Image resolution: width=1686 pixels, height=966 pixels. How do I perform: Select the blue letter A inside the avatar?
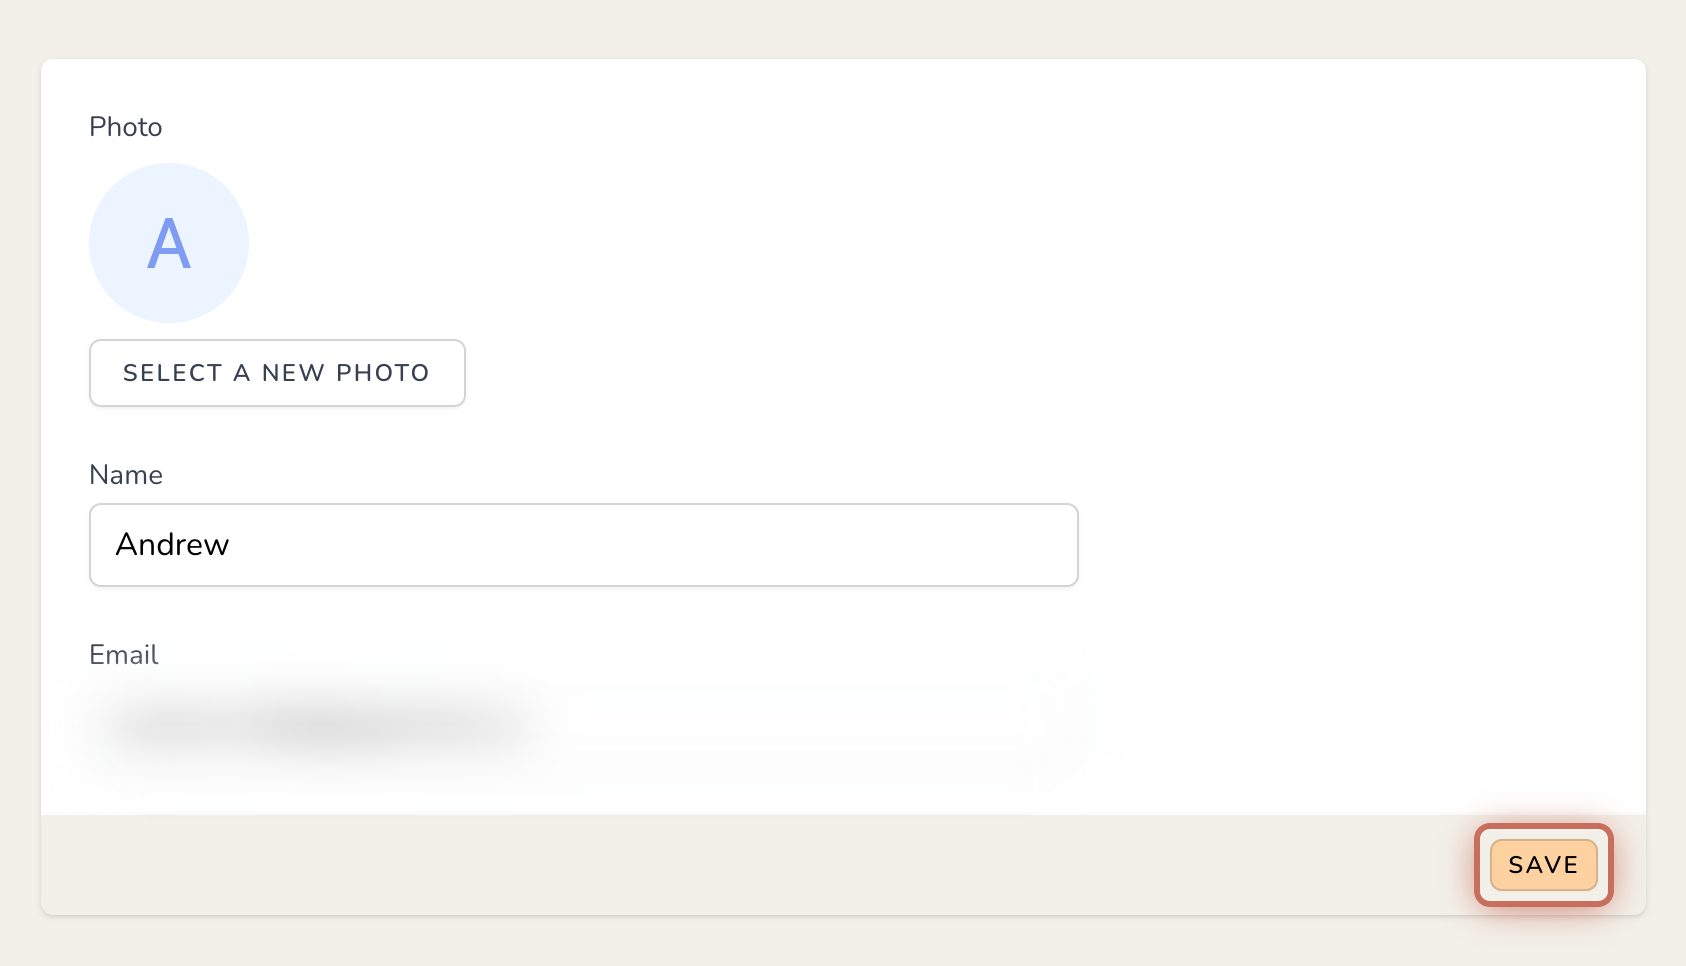(x=169, y=244)
